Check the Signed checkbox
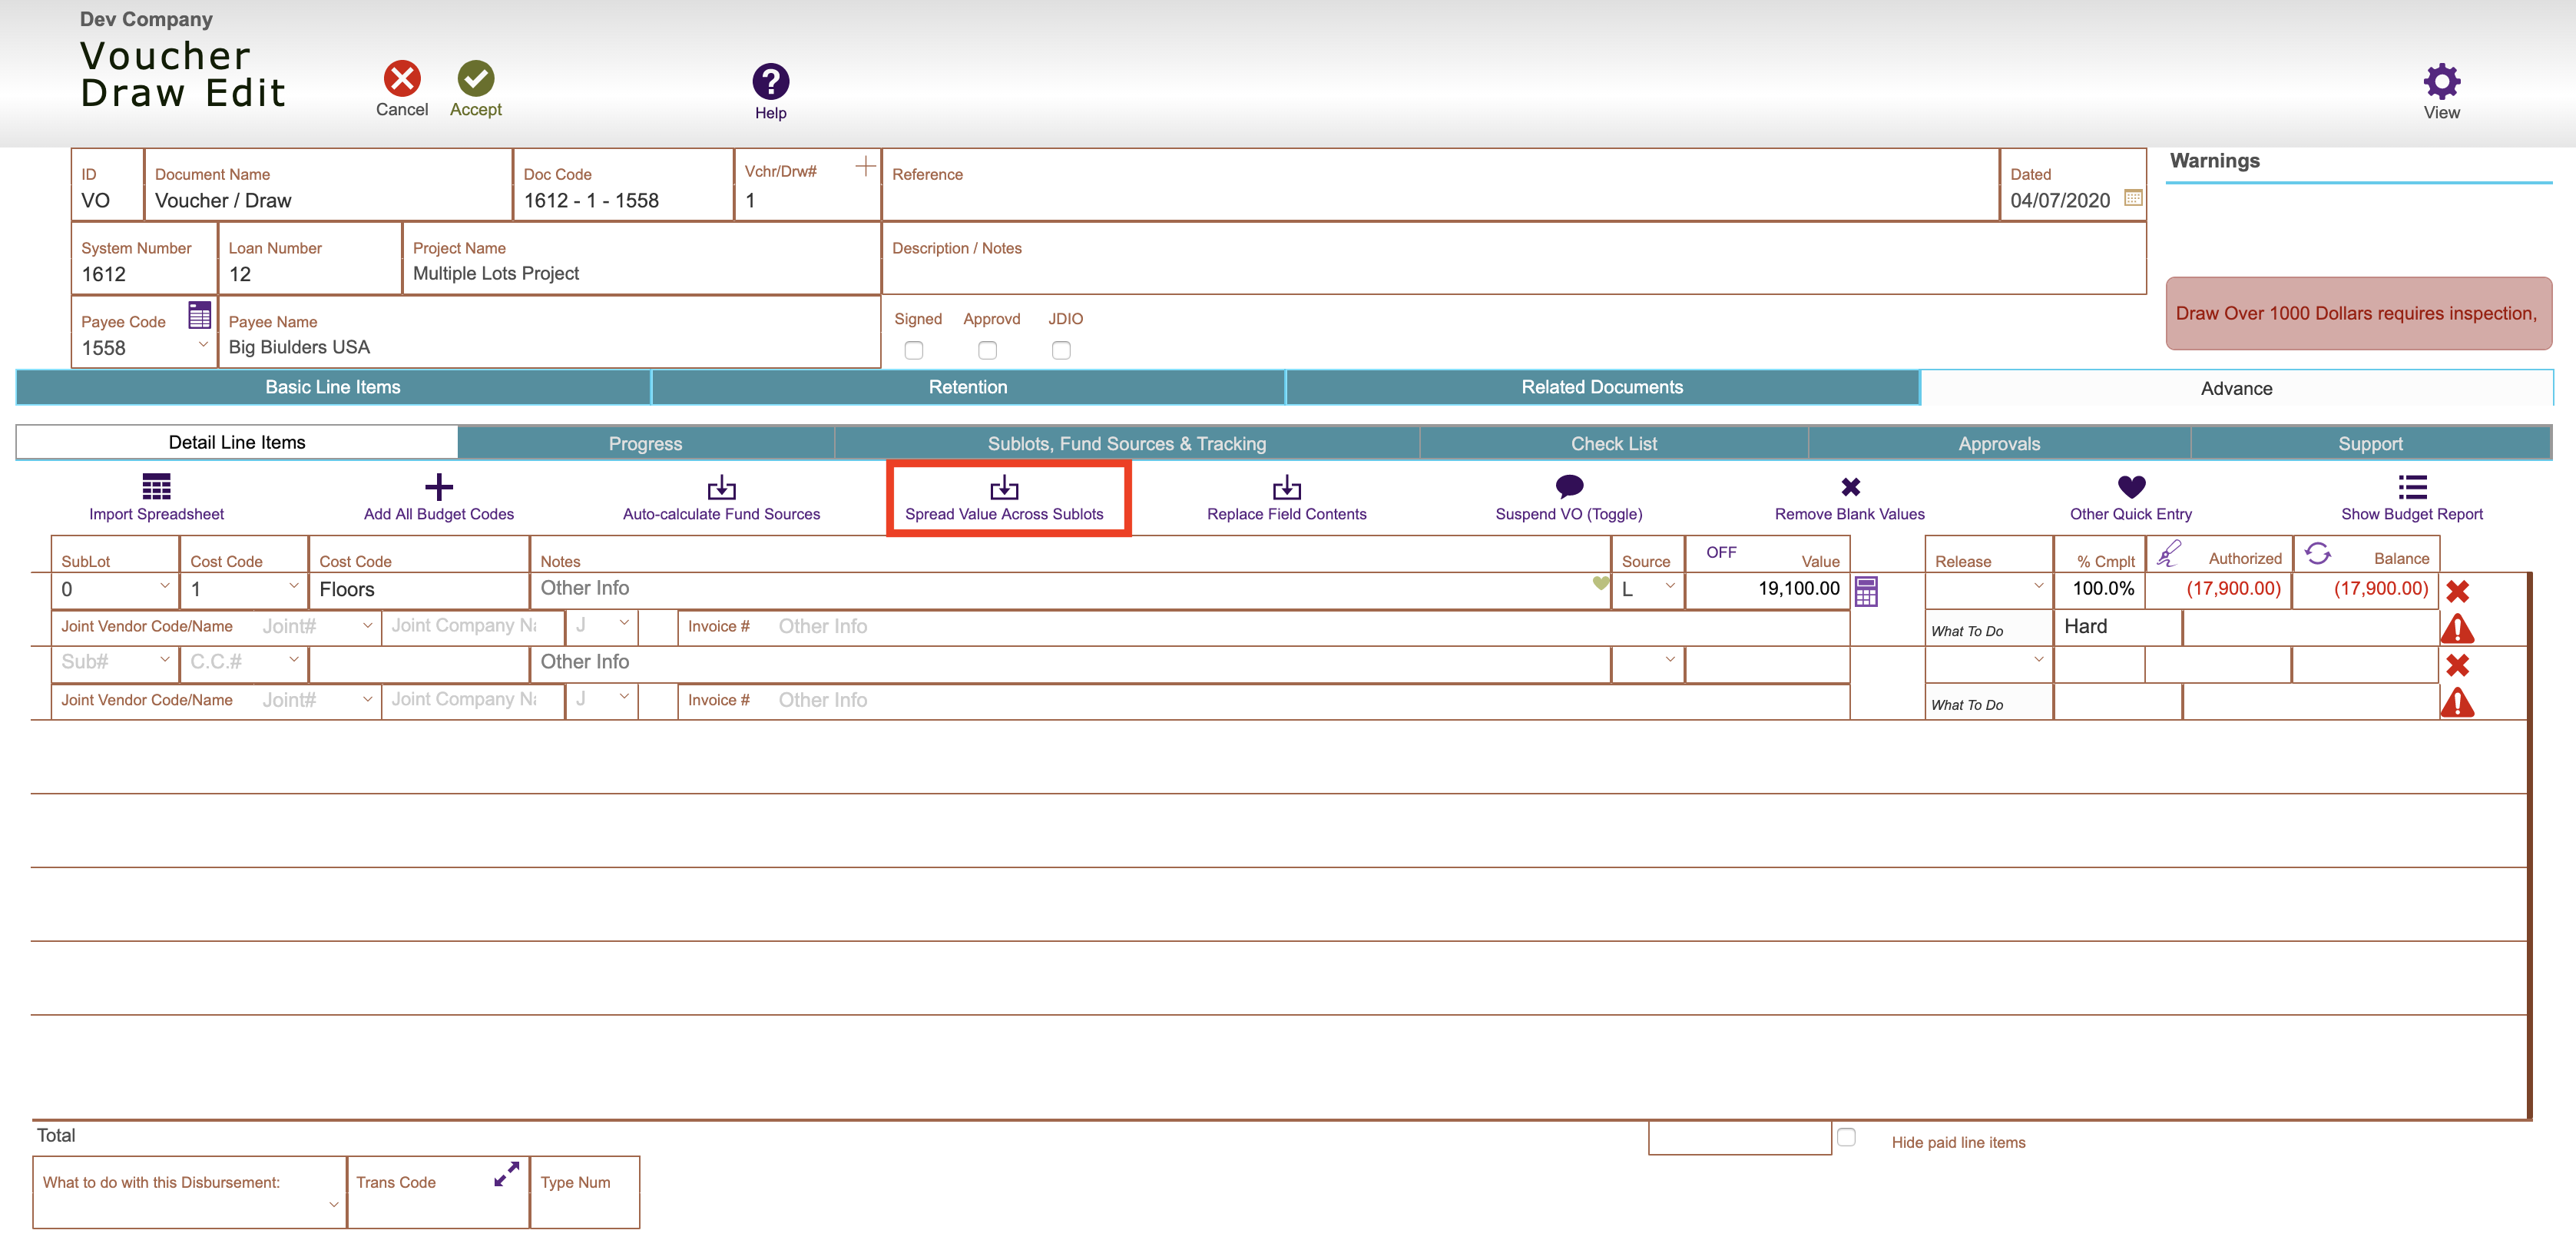 (913, 350)
